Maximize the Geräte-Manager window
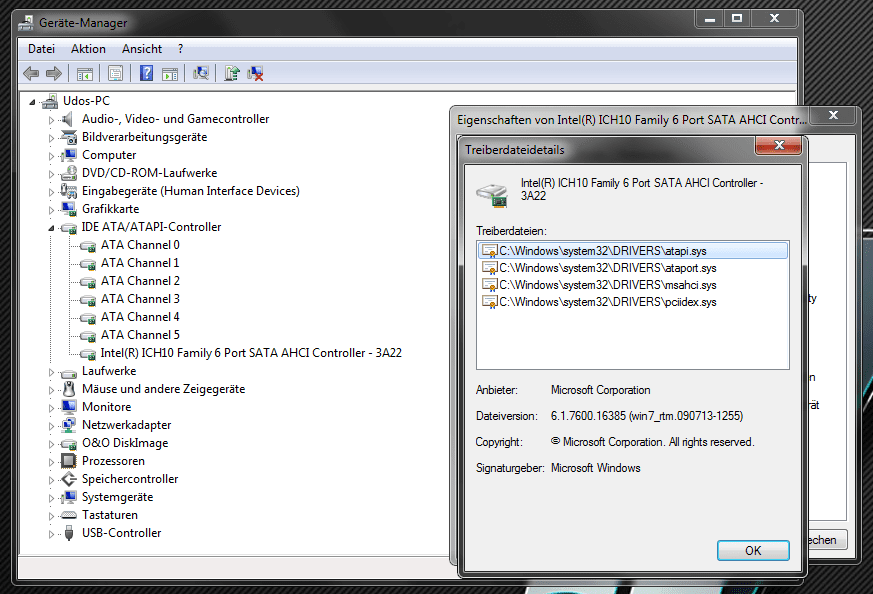The height and width of the screenshot is (594, 873). pyautogui.click(x=737, y=18)
